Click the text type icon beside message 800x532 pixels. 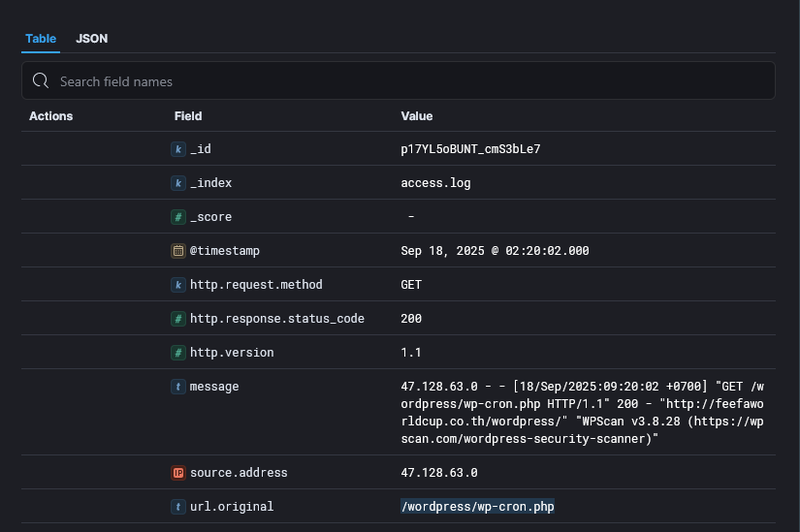point(178,387)
